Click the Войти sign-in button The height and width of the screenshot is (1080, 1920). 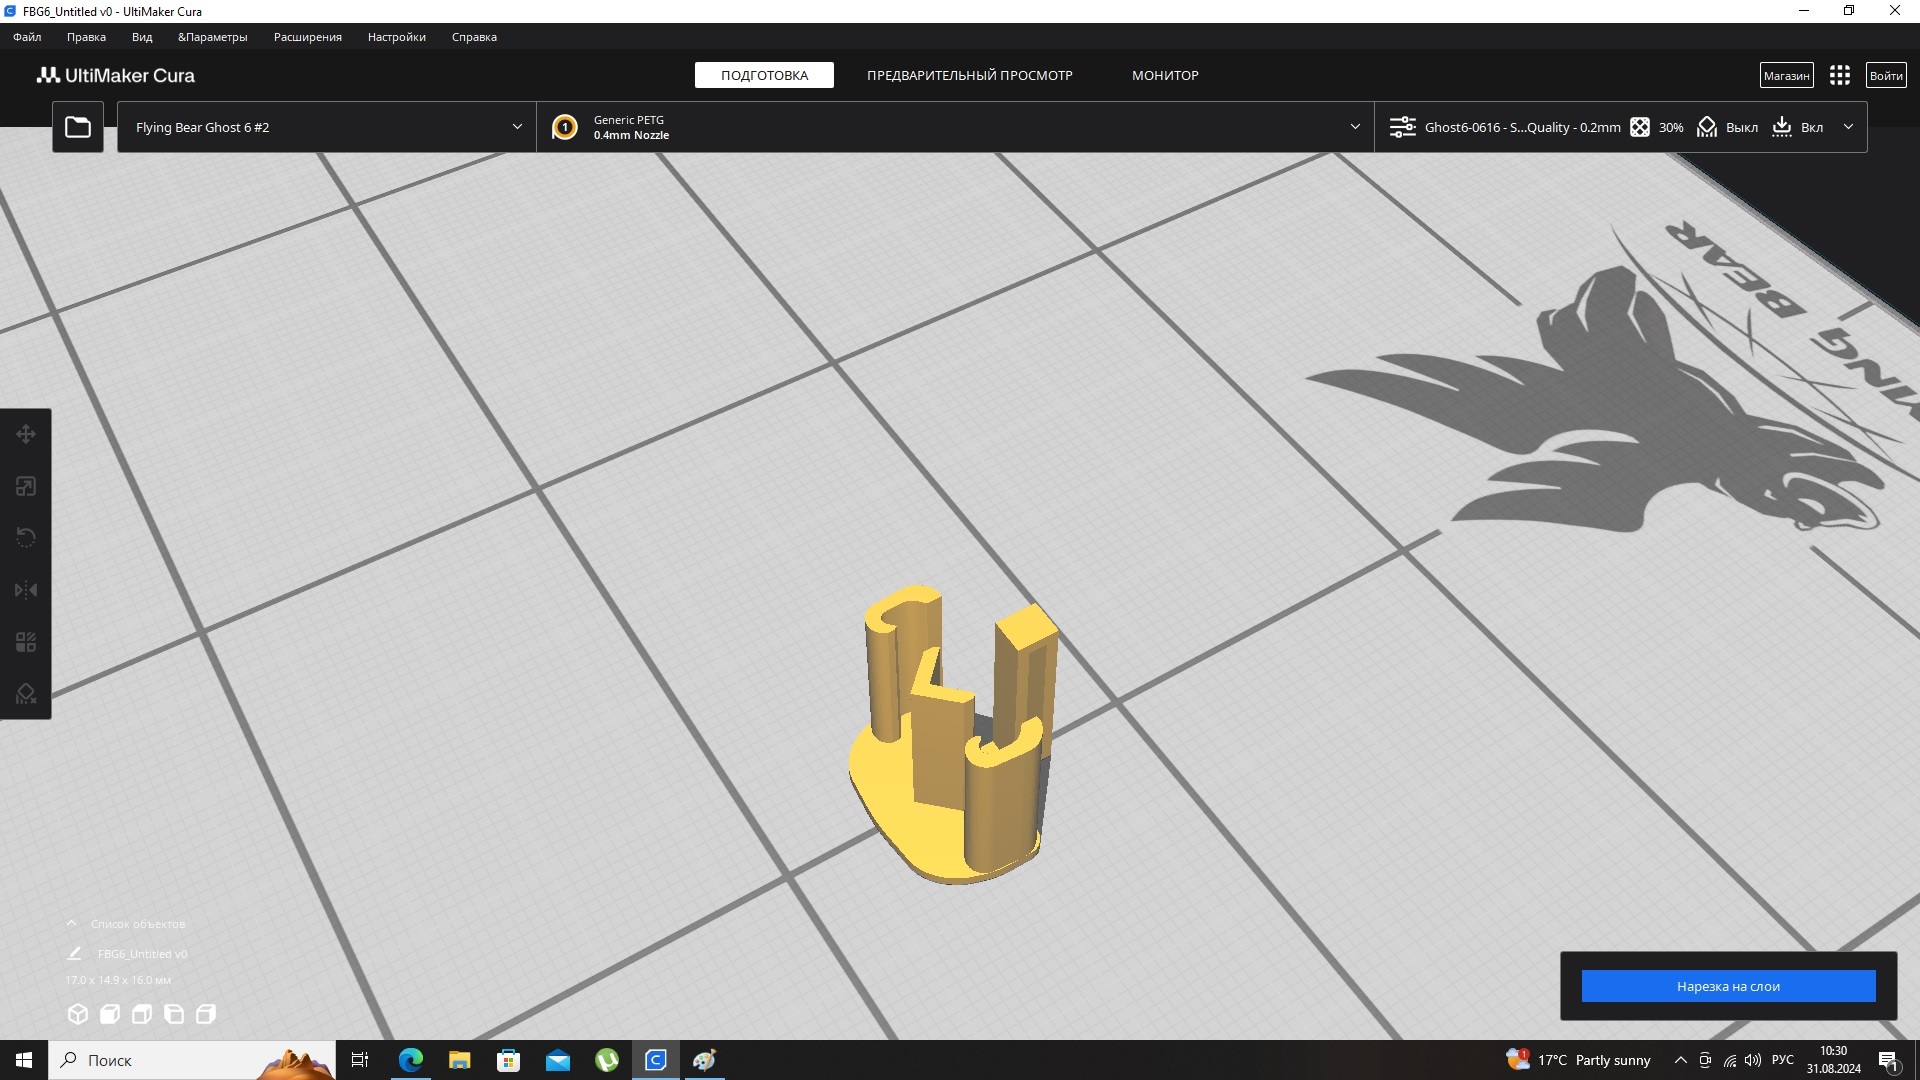pyautogui.click(x=1886, y=75)
